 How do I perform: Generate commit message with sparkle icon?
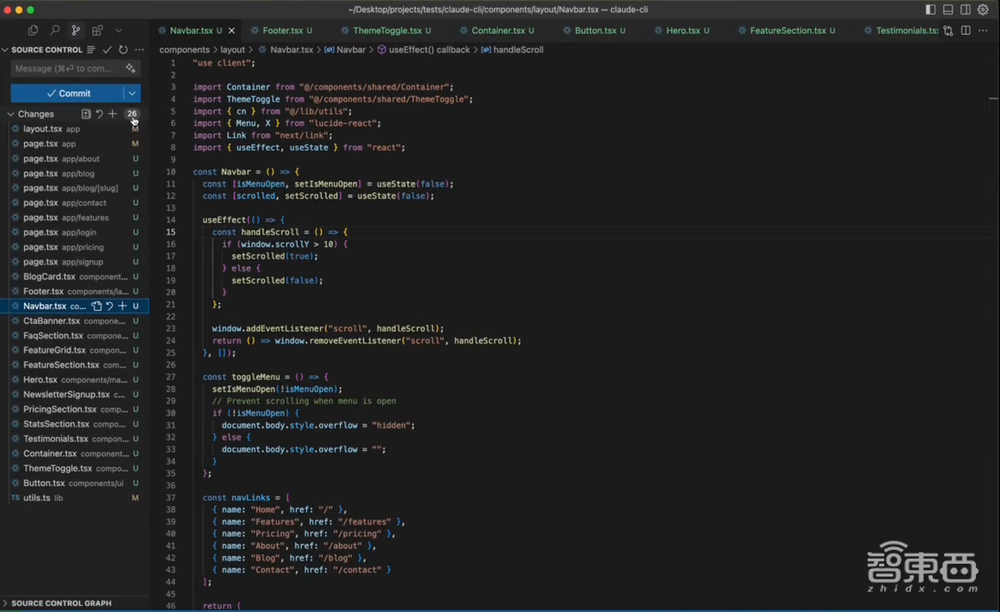(131, 69)
